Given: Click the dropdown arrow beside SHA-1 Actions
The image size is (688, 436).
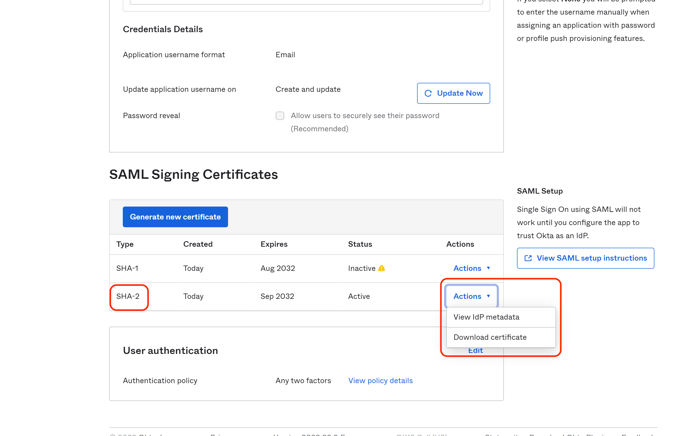Looking at the screenshot, I should click(x=489, y=268).
